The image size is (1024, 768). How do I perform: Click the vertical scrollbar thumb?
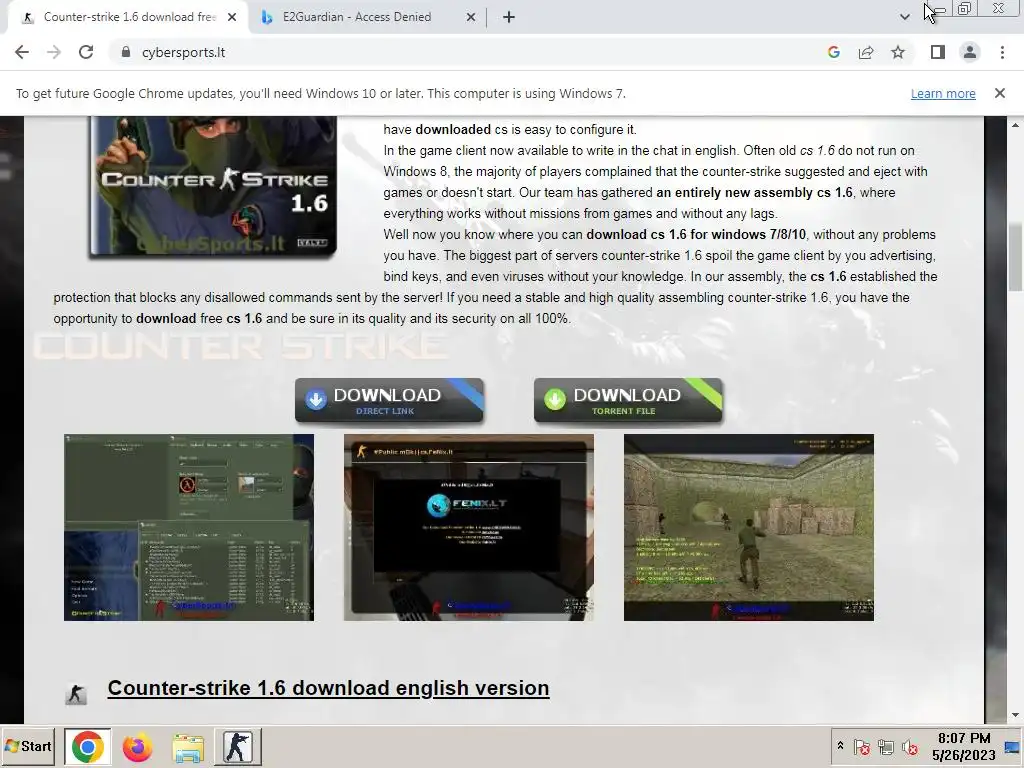(x=1015, y=257)
